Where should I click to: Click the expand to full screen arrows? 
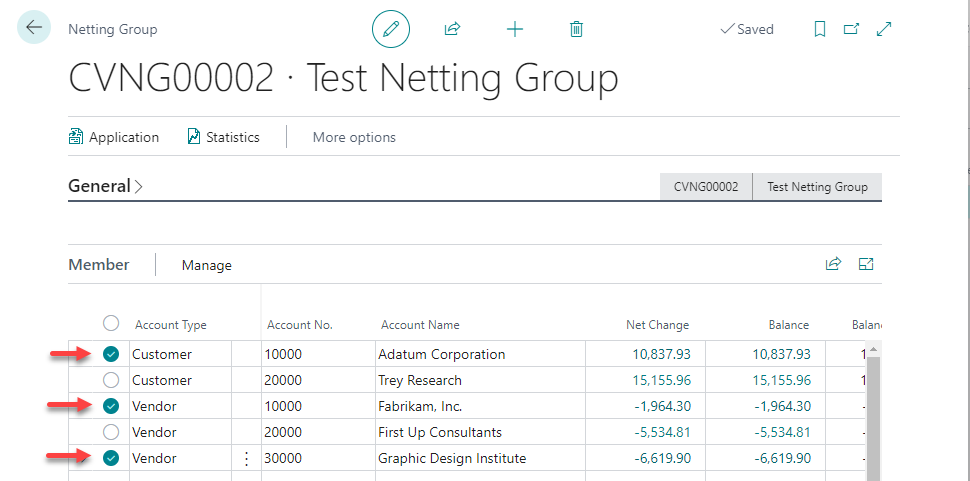[x=884, y=29]
